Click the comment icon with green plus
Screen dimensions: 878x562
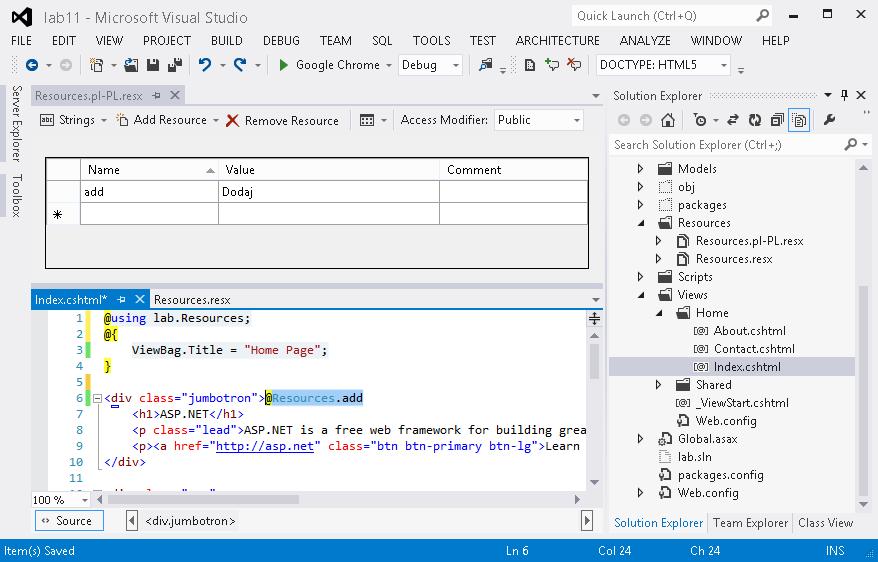[552, 65]
